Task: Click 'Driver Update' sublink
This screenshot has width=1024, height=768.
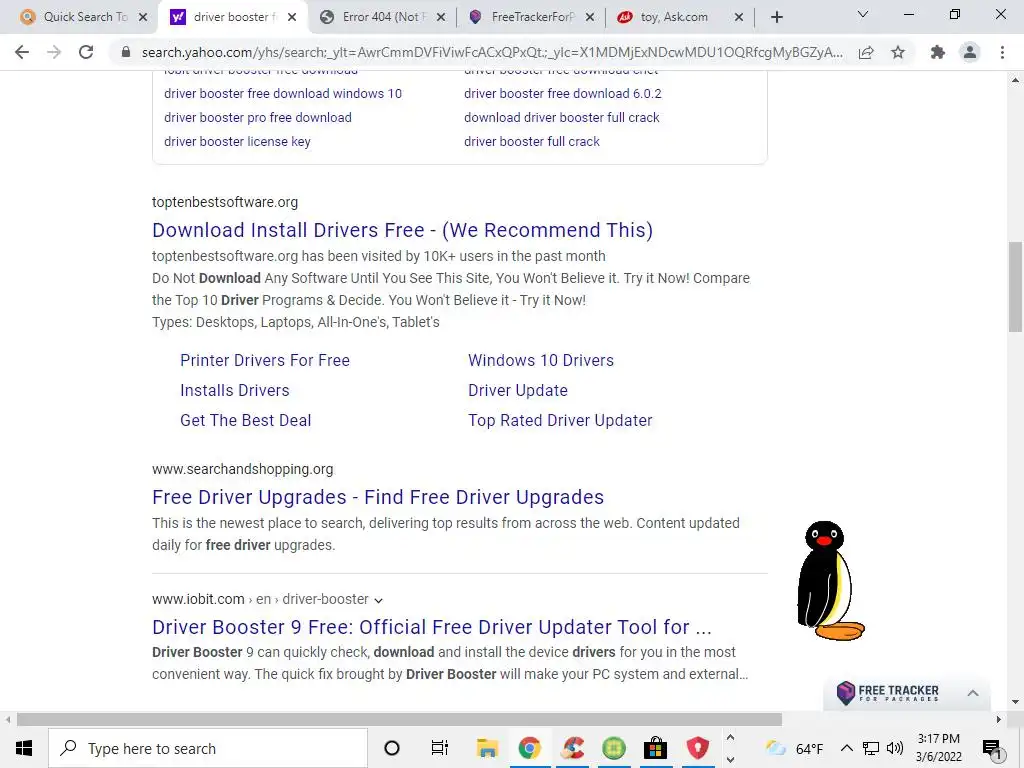Action: tap(518, 391)
